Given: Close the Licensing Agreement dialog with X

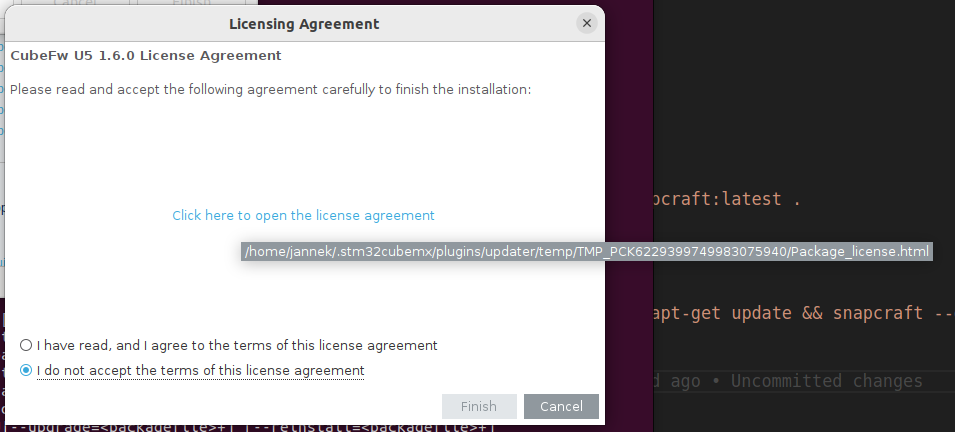Looking at the screenshot, I should (x=586, y=23).
